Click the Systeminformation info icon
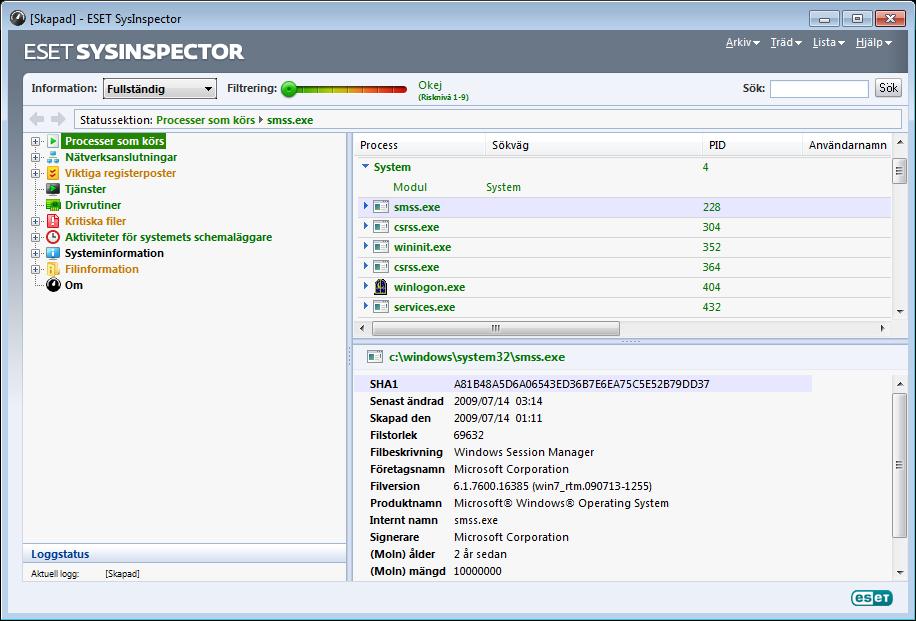The width and height of the screenshot is (916, 621). click(x=53, y=253)
